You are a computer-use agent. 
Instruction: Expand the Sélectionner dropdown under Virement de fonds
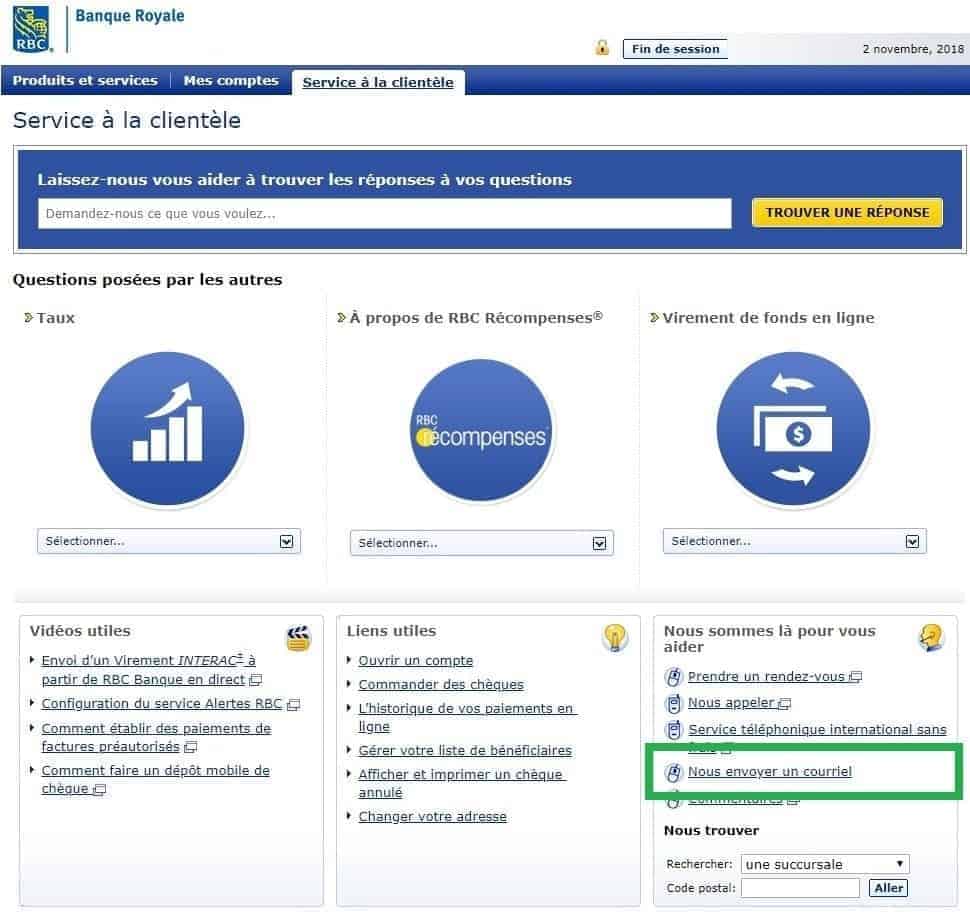[x=794, y=541]
